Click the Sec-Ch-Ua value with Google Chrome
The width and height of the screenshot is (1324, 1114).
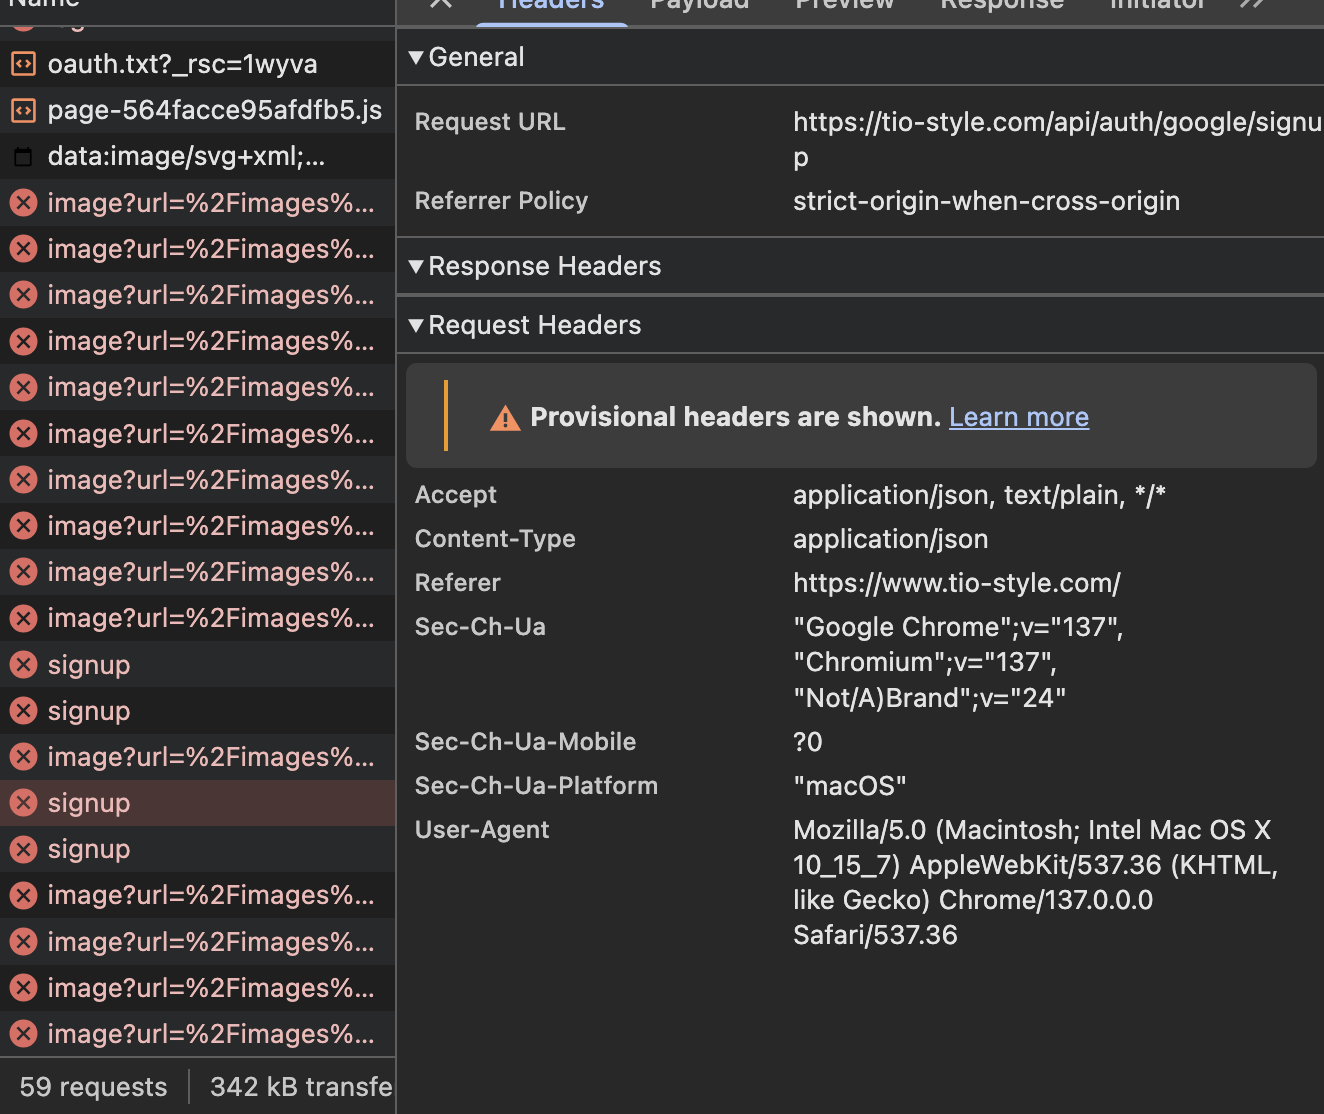pyautogui.click(x=958, y=662)
